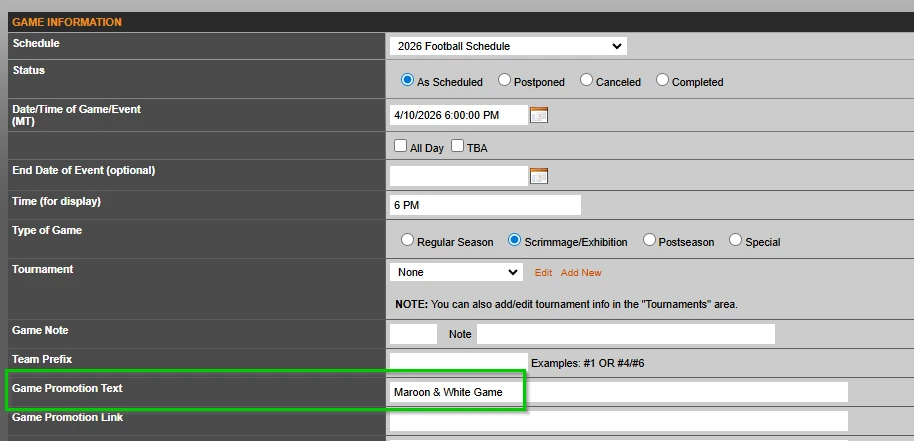914x441 pixels.
Task: Click the small Game Note code field
Action: coord(413,334)
